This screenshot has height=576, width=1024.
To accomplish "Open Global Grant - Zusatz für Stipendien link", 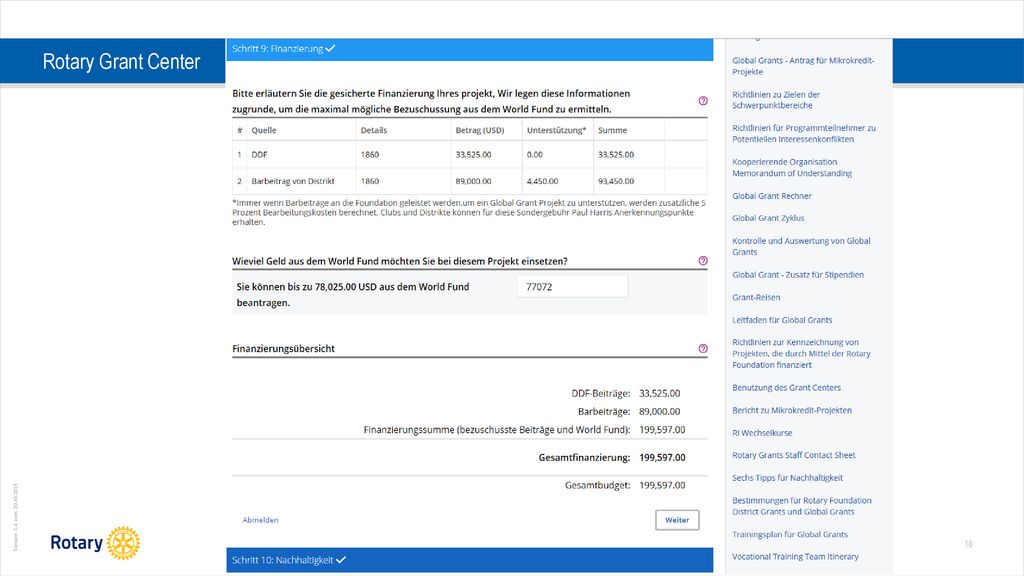I will (797, 275).
